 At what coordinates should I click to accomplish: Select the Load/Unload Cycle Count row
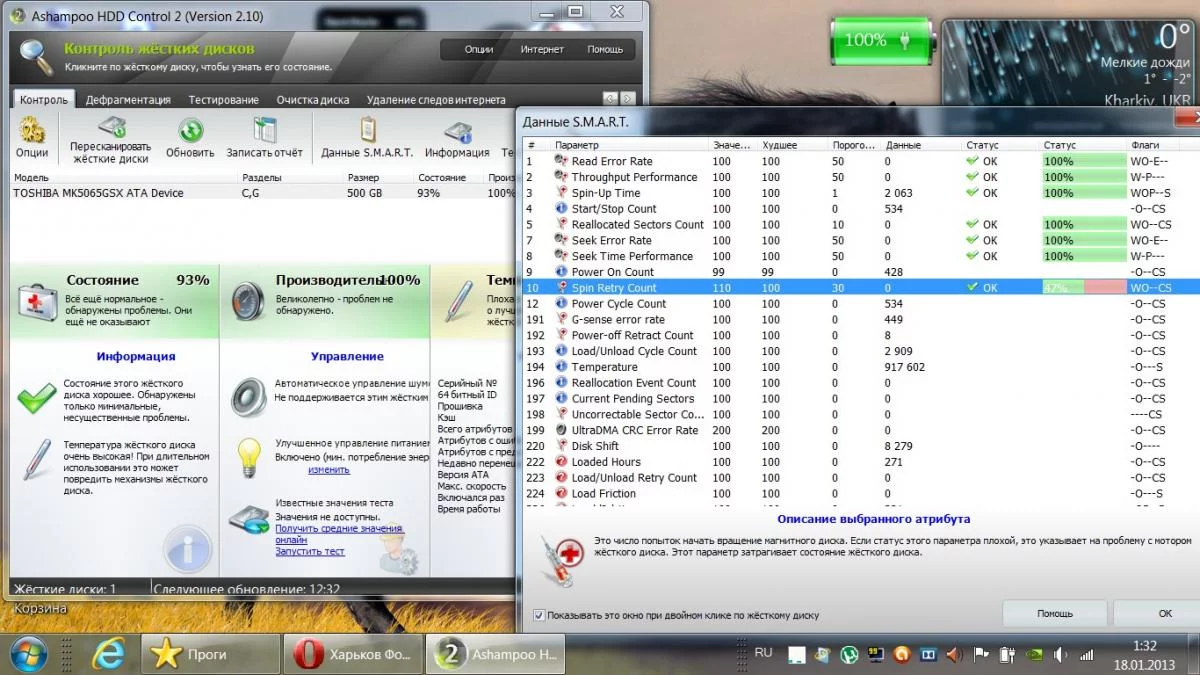pos(860,351)
